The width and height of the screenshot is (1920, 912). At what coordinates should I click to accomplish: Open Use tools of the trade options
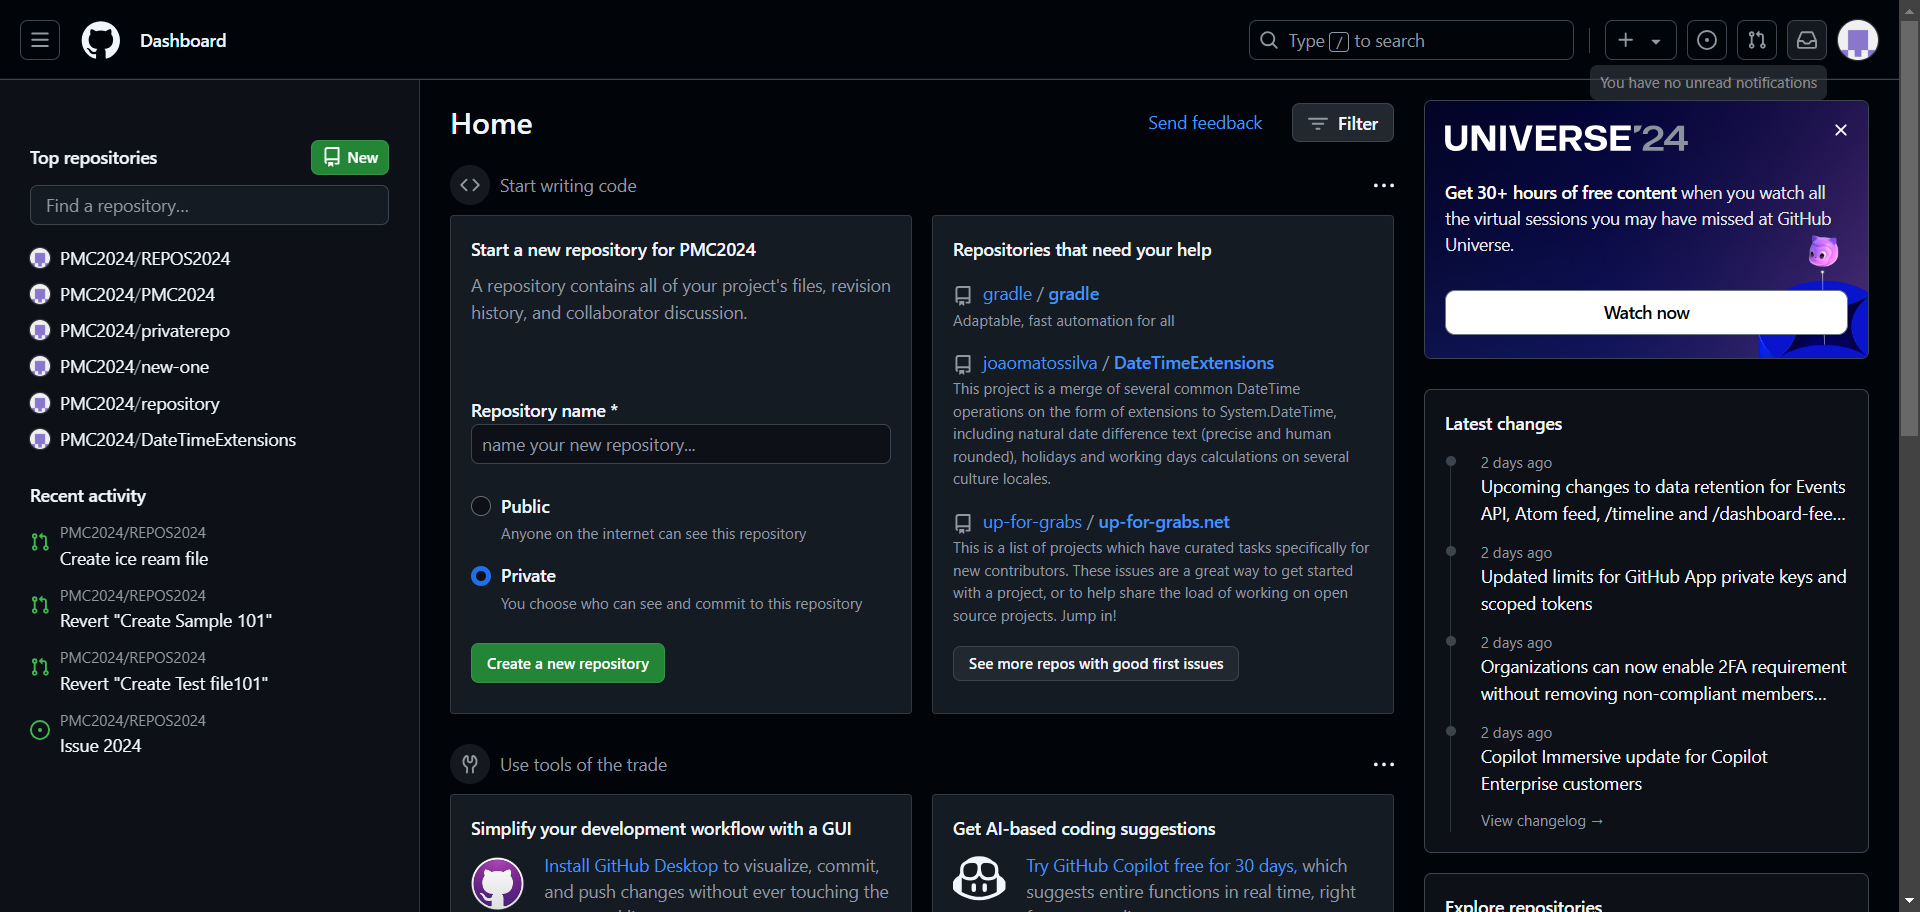pyautogui.click(x=1383, y=765)
